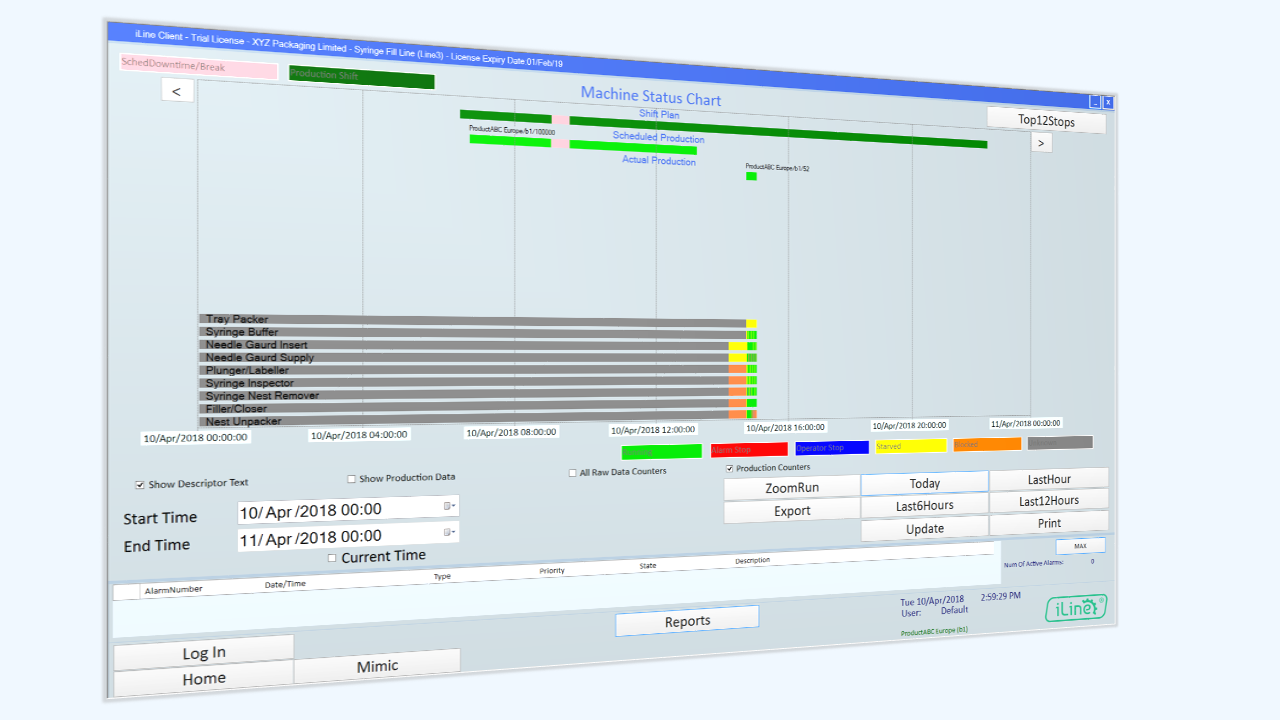Click the iLine logo icon
The height and width of the screenshot is (720, 1280).
[x=1075, y=607]
